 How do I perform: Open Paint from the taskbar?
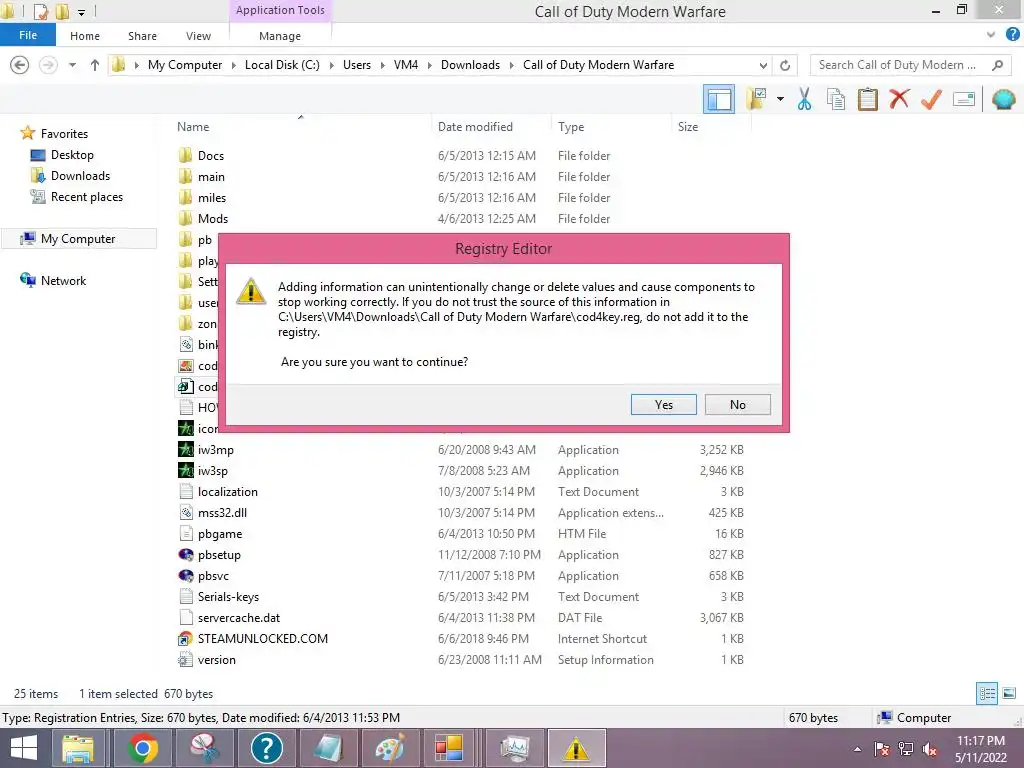tap(390, 748)
